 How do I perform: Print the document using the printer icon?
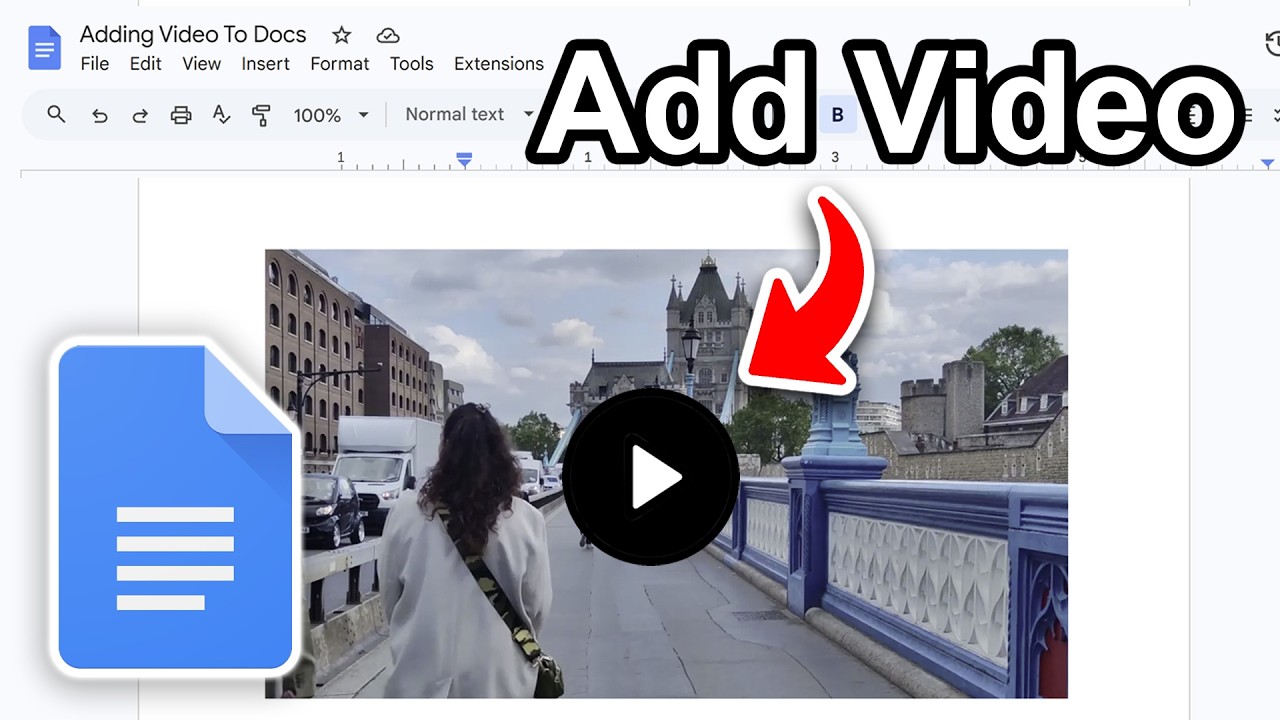pos(181,115)
